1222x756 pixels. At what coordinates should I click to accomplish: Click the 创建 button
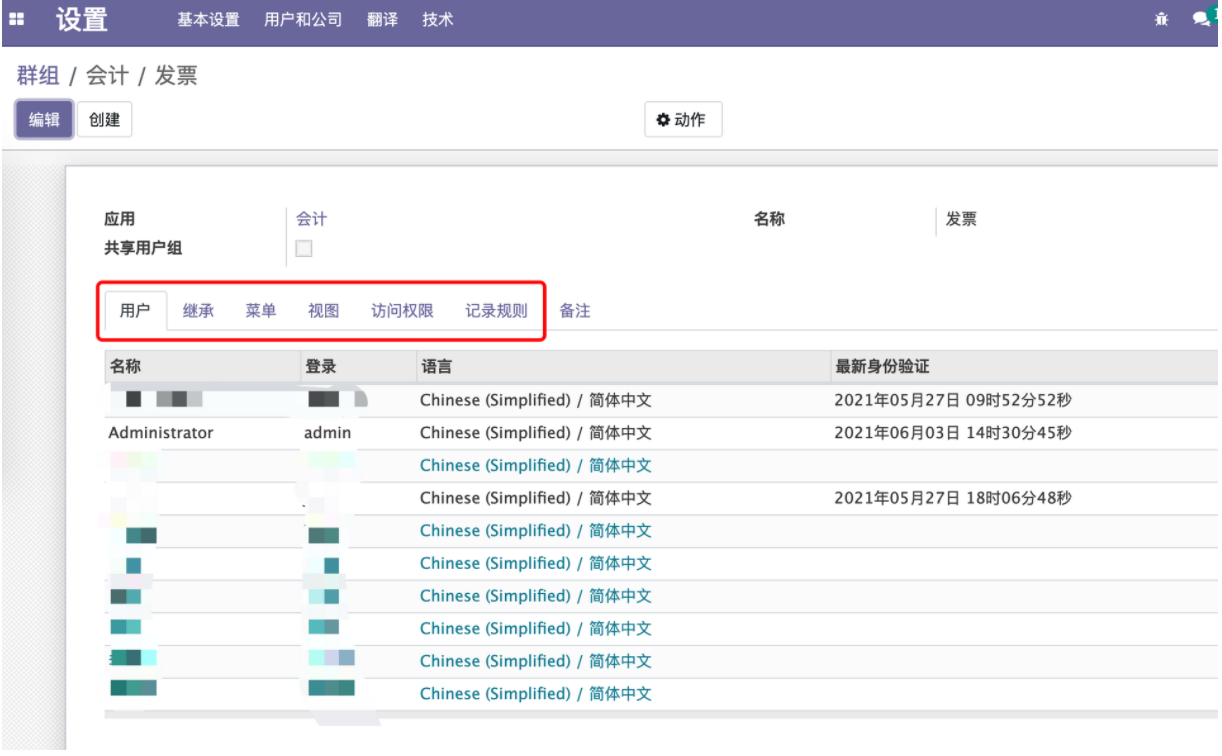tap(104, 120)
